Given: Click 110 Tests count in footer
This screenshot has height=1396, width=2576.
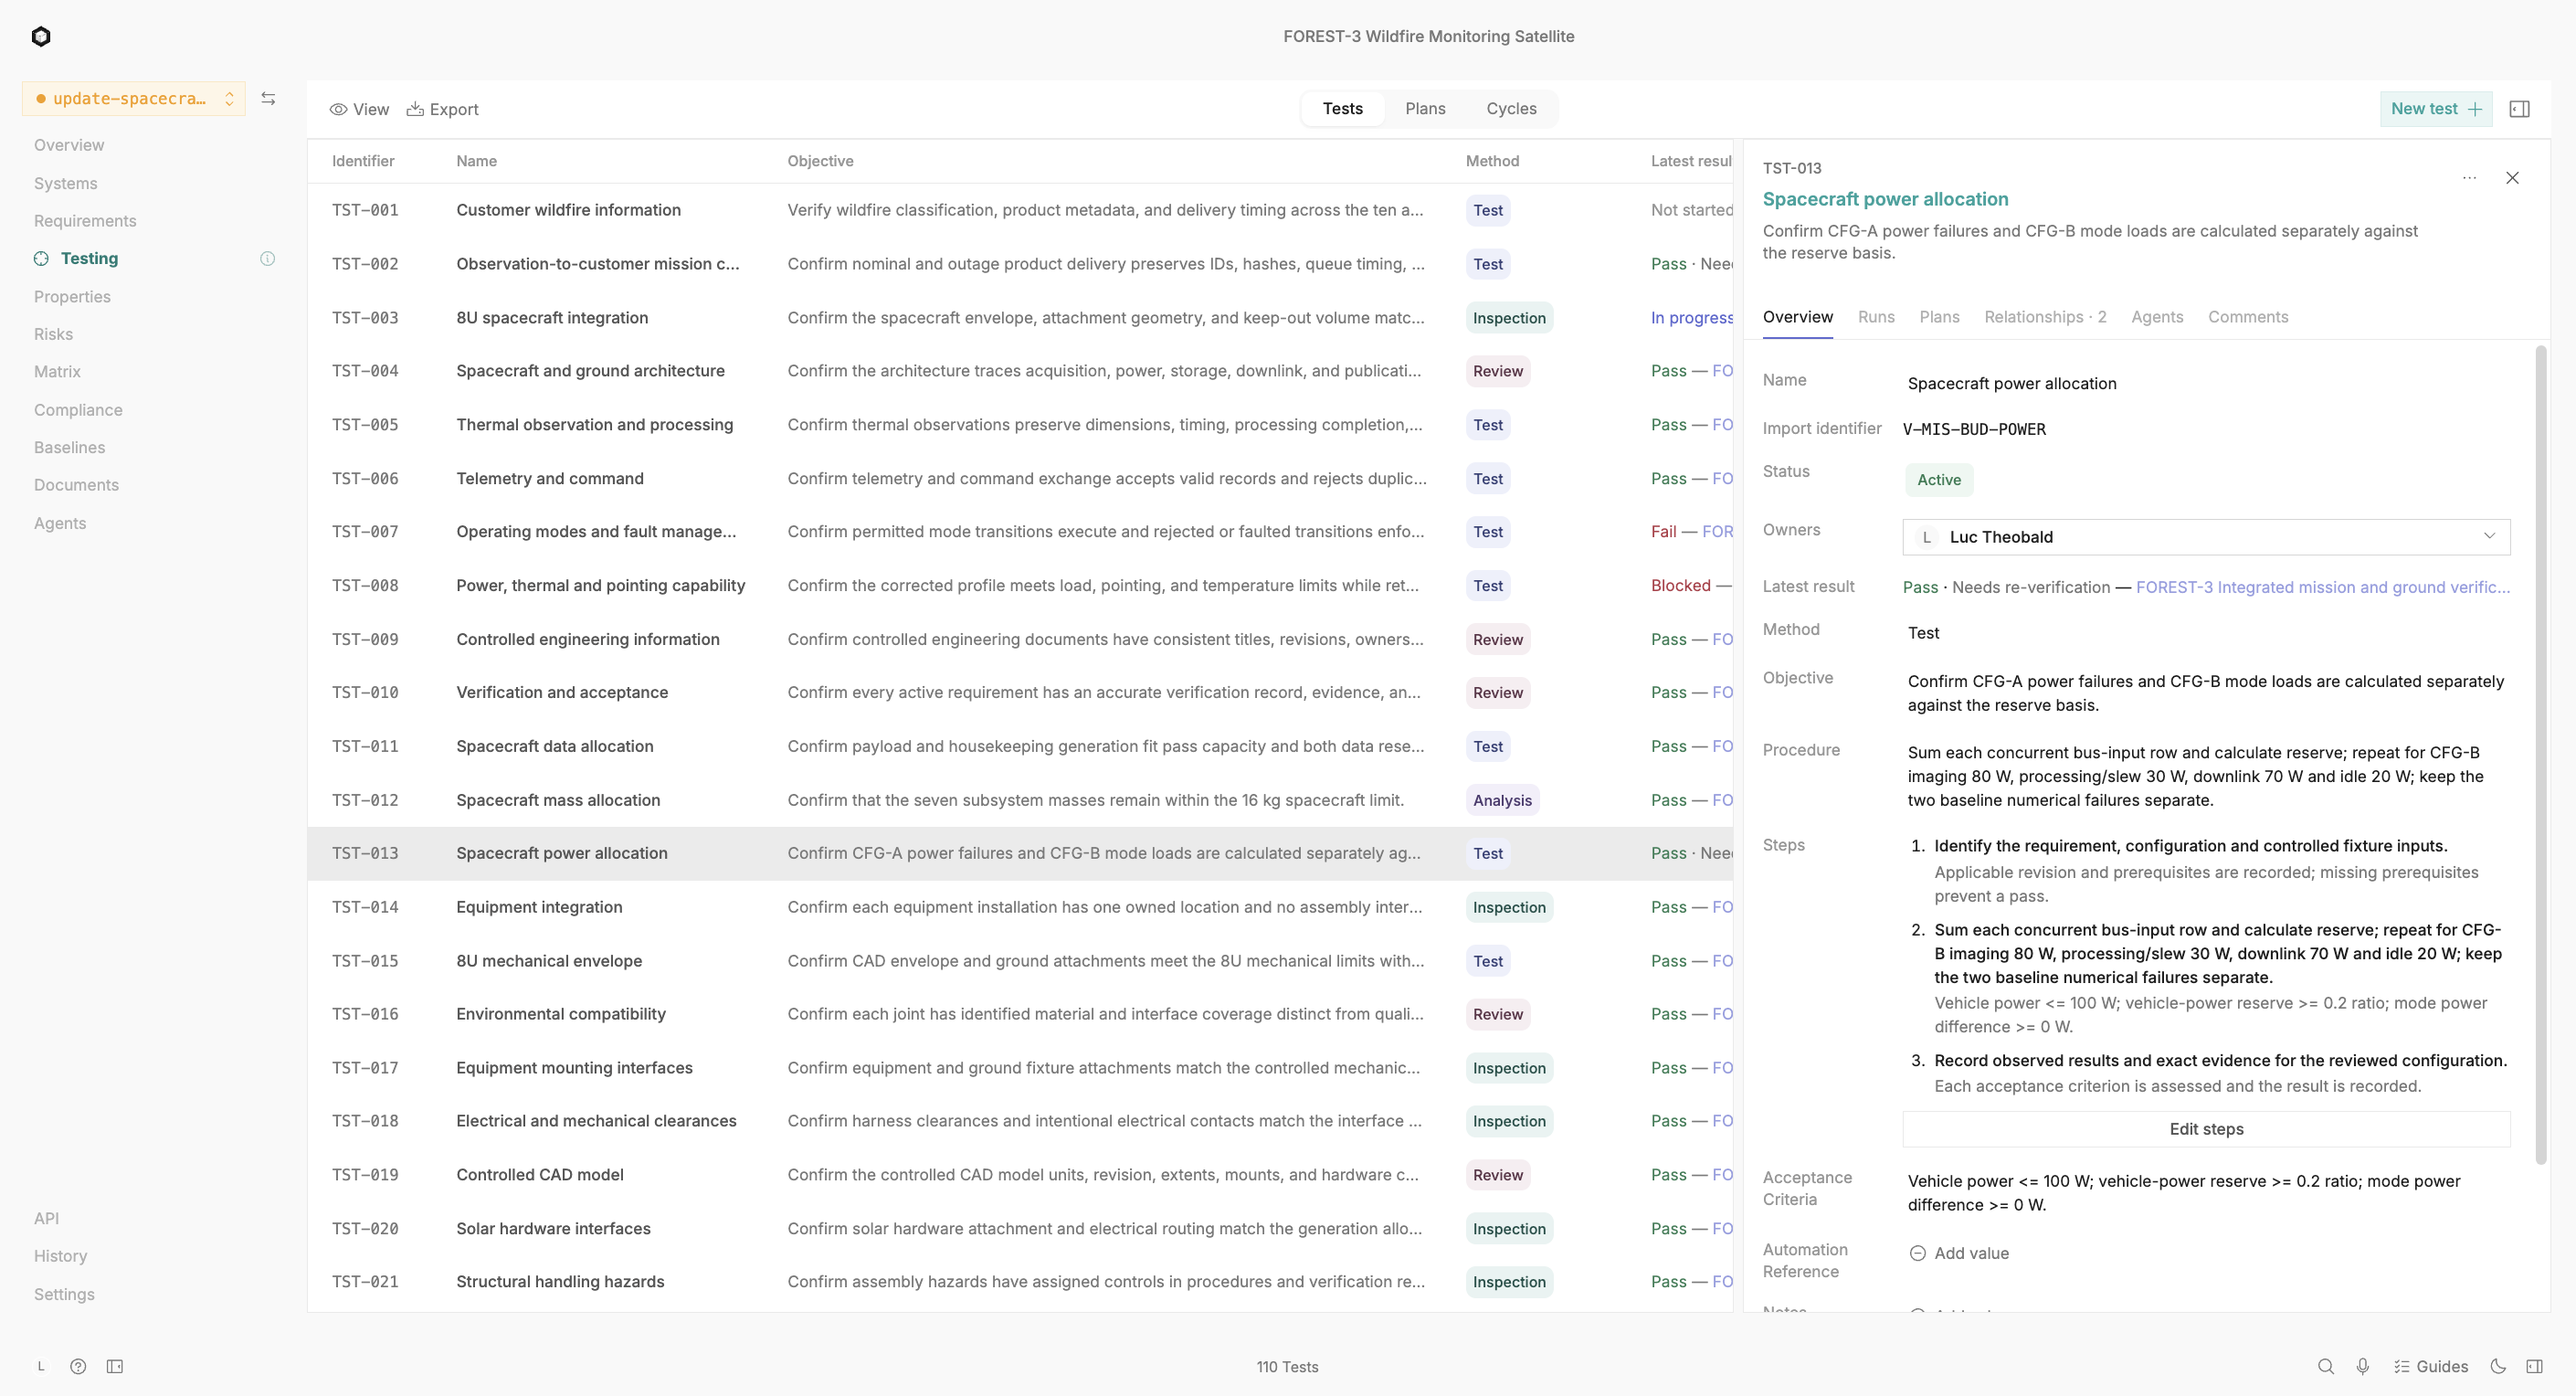Looking at the screenshot, I should click(x=1287, y=1367).
